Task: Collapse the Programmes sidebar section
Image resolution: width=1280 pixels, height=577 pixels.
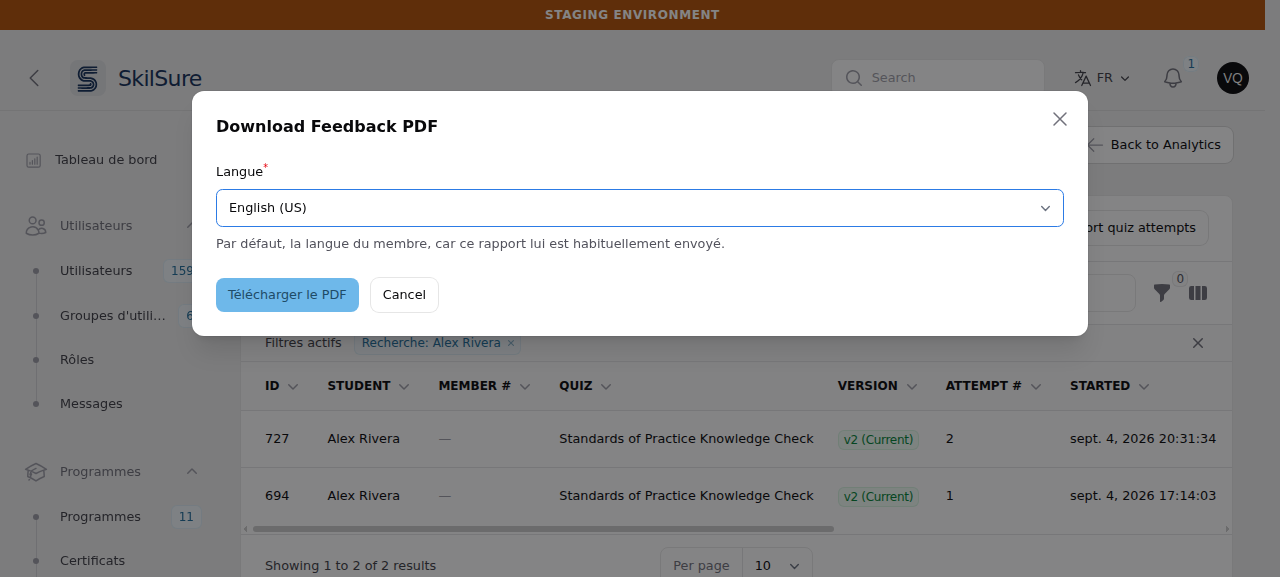Action: click(x=192, y=472)
